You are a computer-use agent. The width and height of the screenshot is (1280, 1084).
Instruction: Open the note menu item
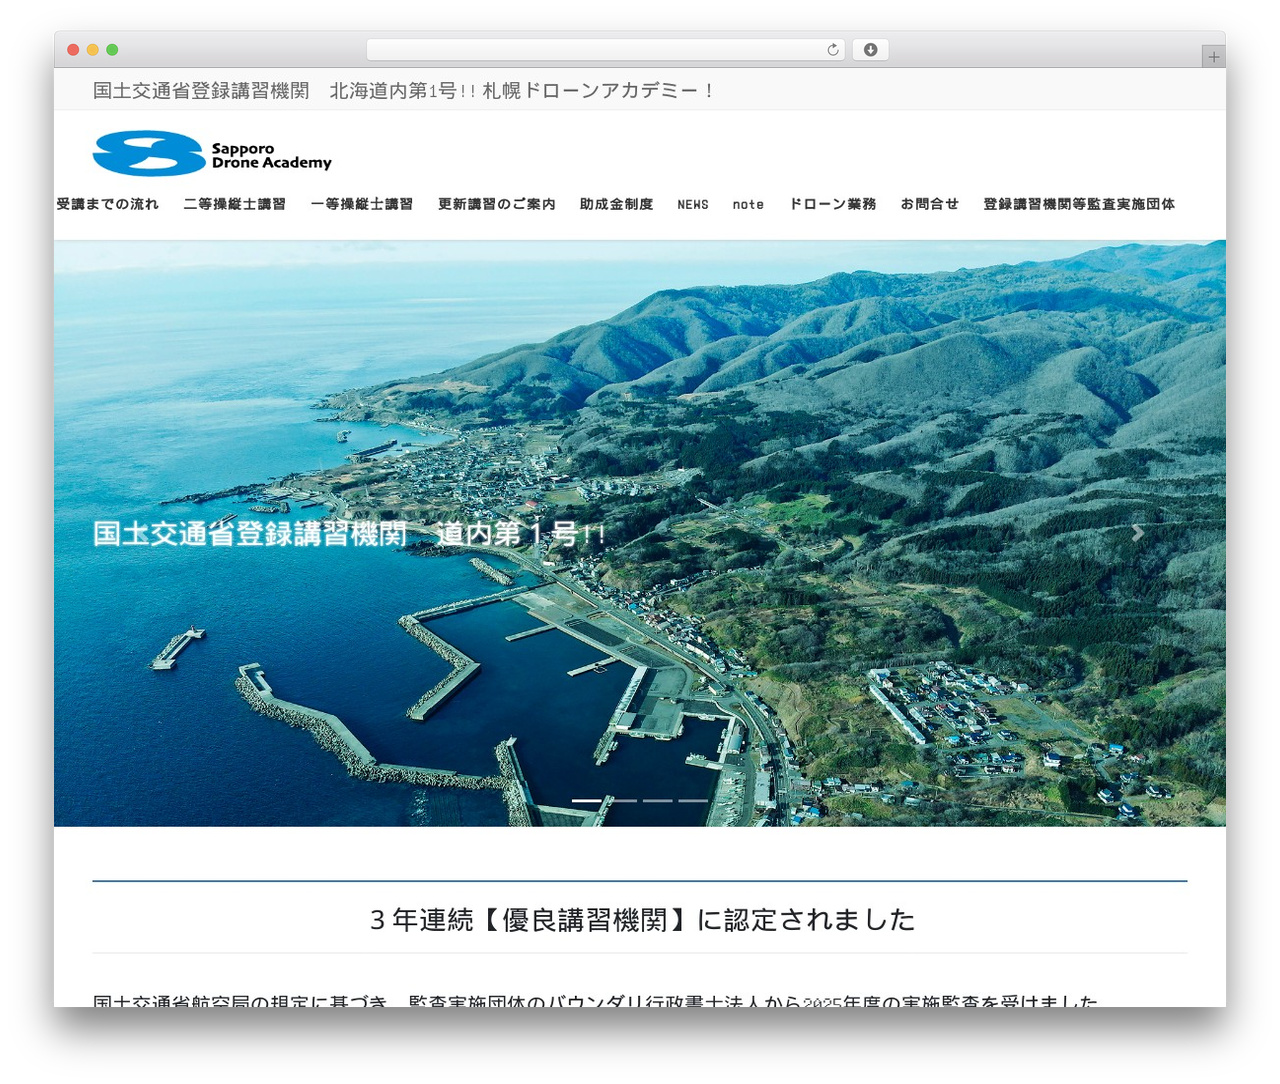pos(748,204)
